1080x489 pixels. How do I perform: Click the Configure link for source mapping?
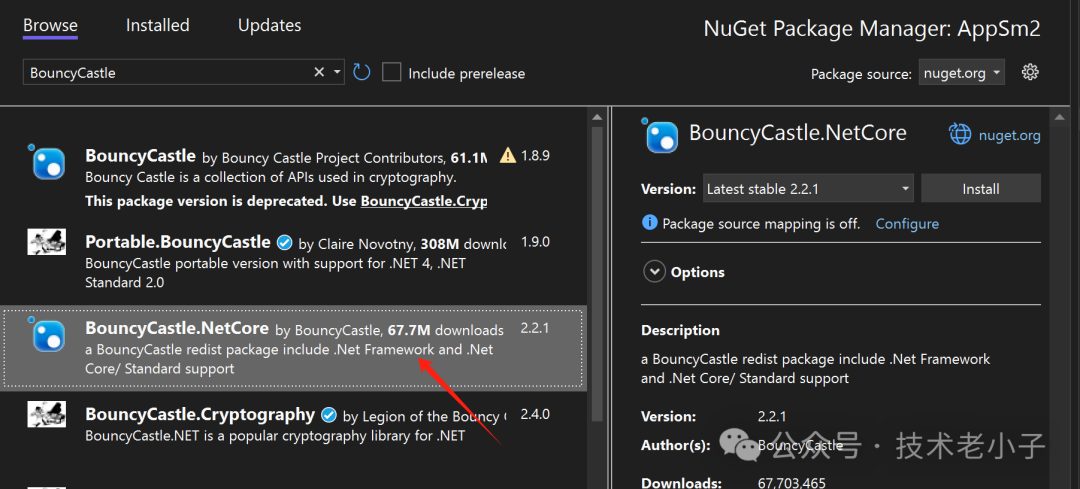pos(907,223)
